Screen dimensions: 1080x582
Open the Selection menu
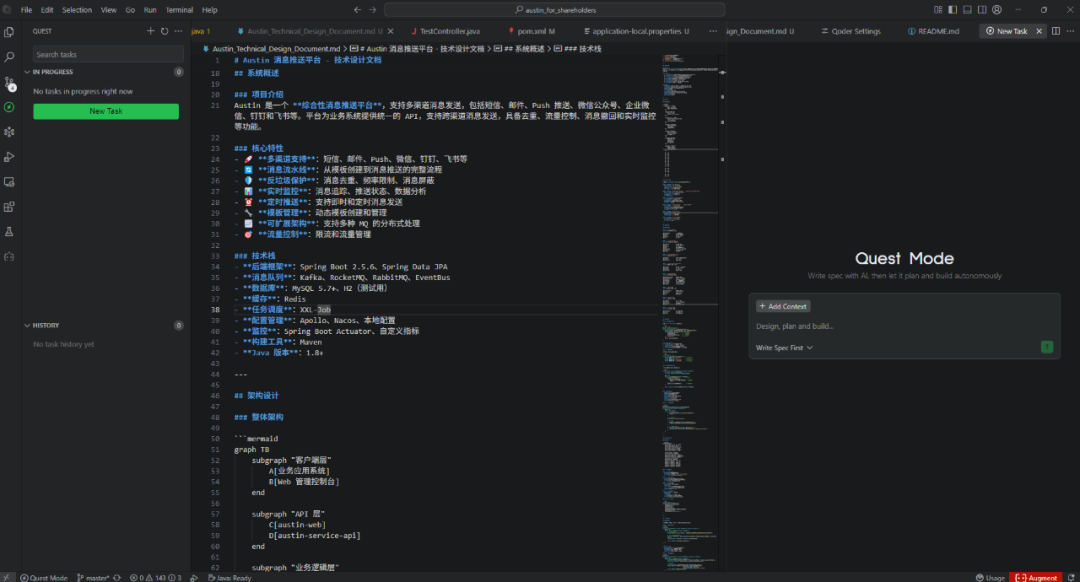[76, 10]
